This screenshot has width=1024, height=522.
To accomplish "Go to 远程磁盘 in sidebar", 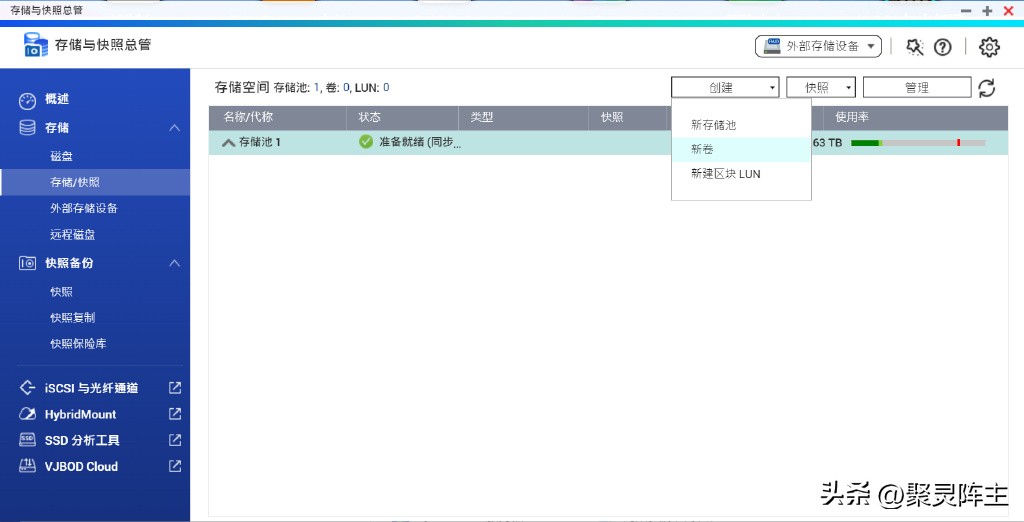I will tap(72, 235).
